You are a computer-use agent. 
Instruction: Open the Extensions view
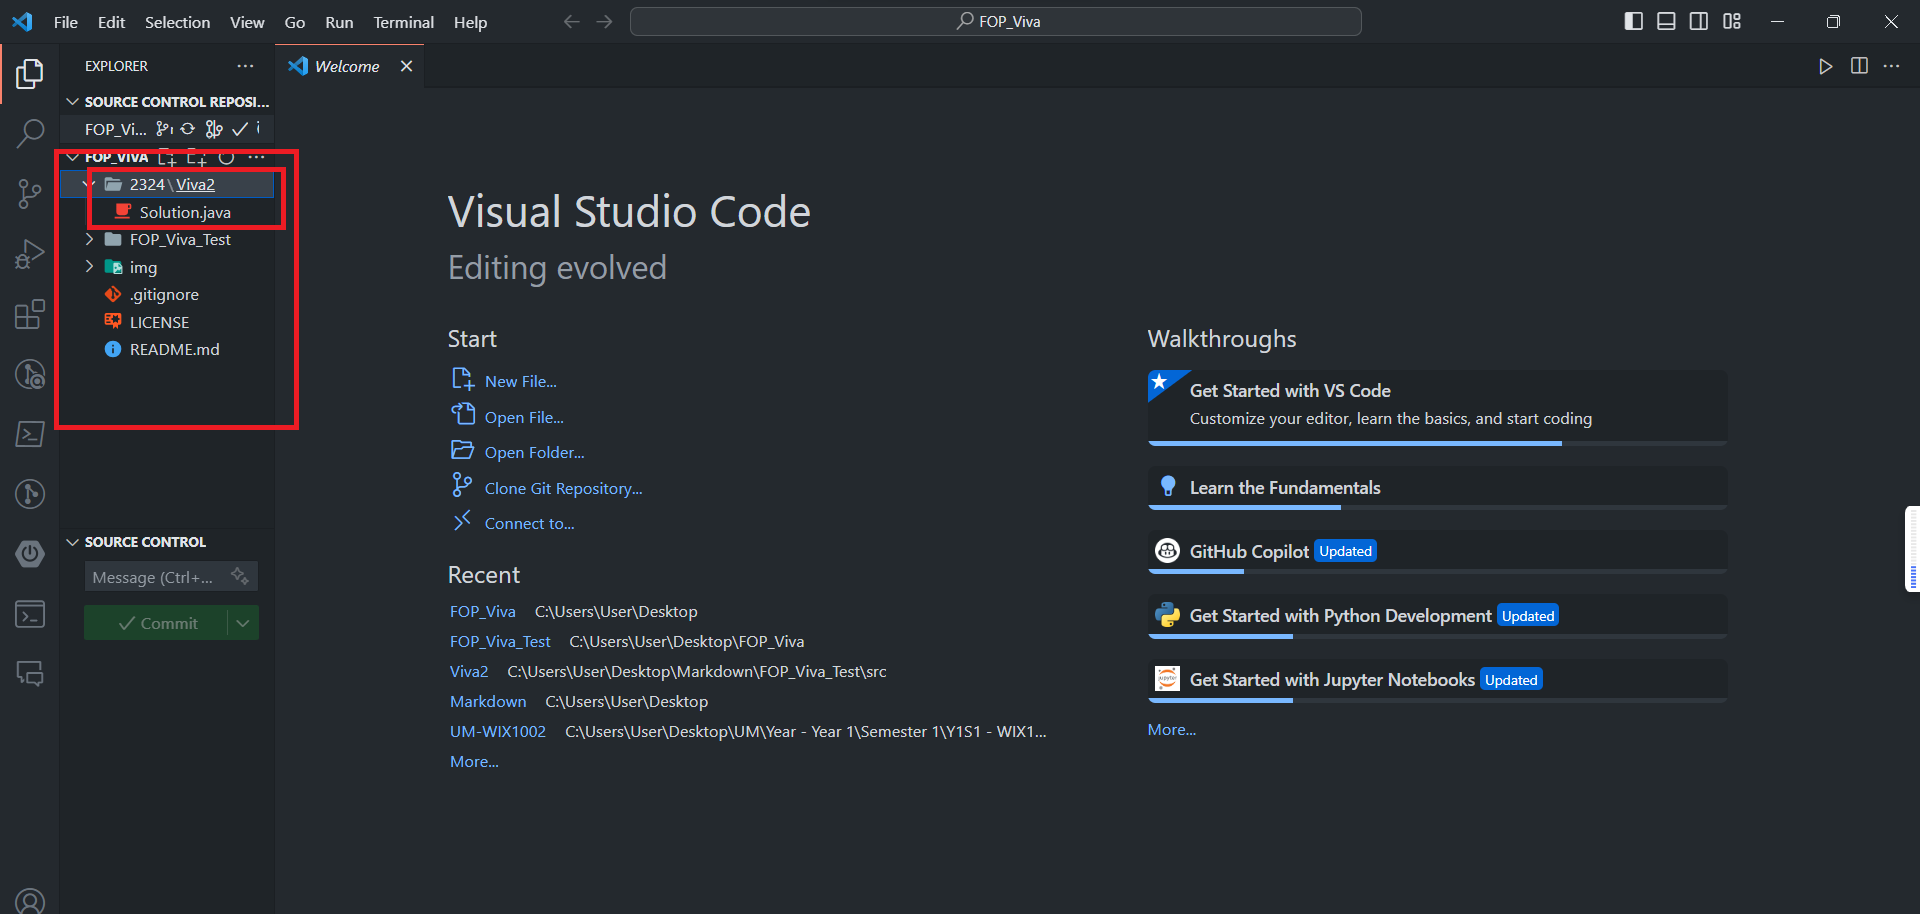point(30,314)
